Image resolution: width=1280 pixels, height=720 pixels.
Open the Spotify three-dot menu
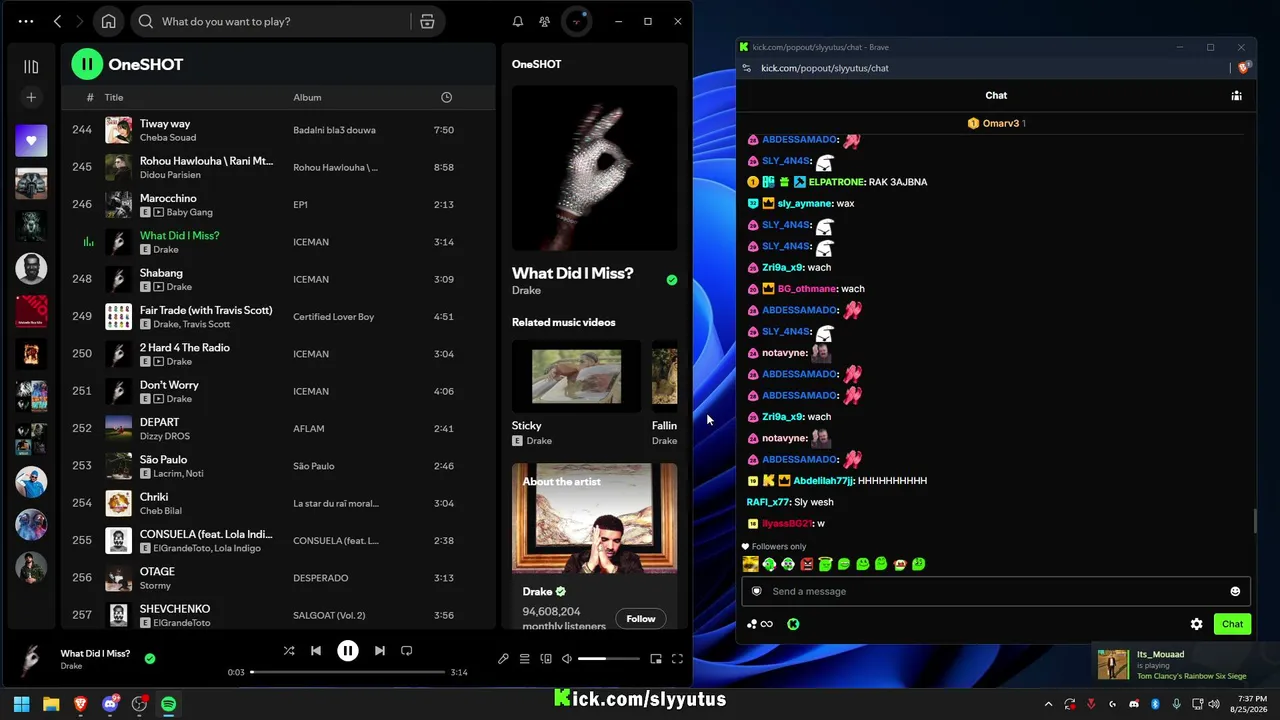(x=26, y=21)
